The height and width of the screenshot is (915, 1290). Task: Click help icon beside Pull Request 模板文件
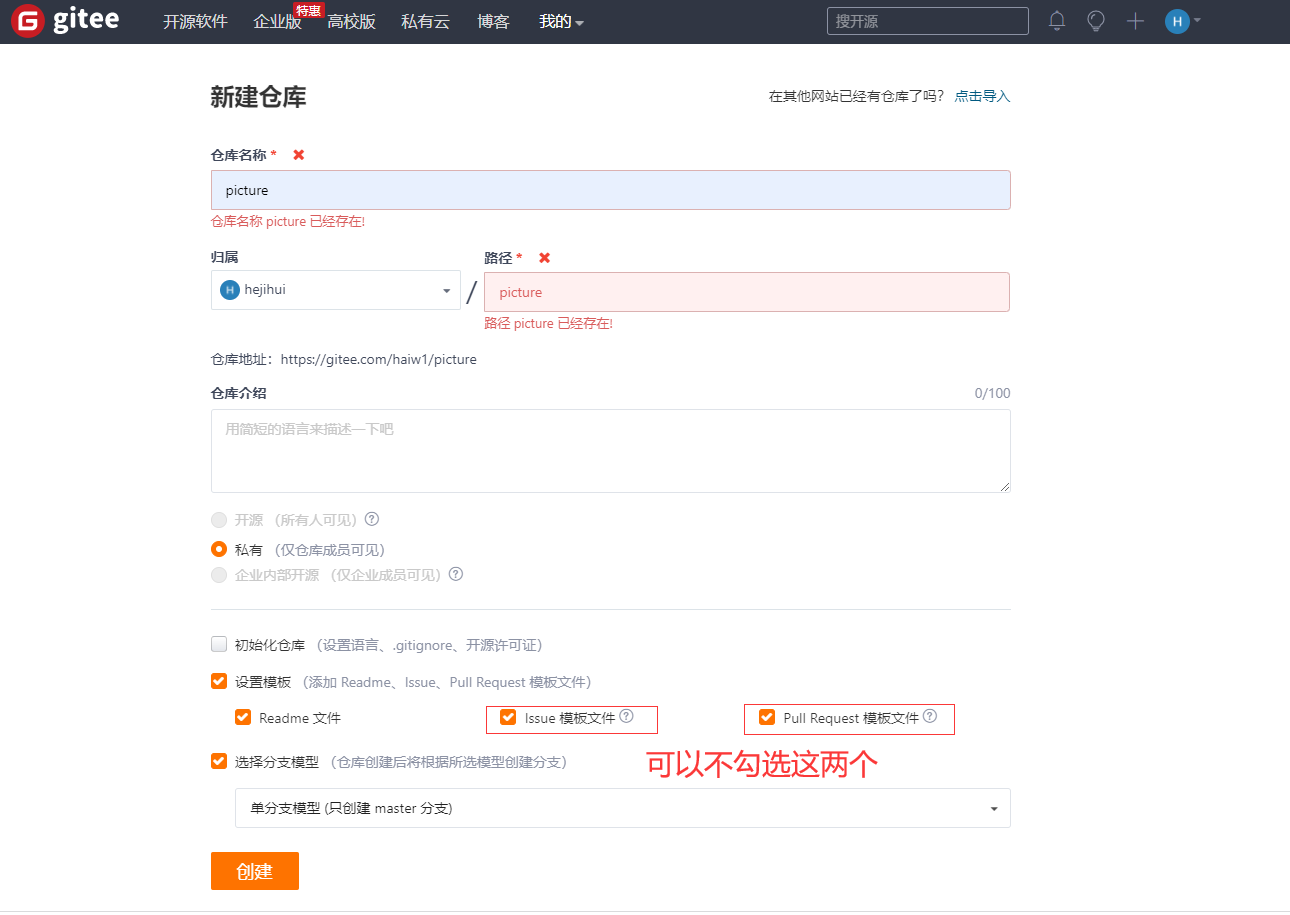(x=930, y=716)
